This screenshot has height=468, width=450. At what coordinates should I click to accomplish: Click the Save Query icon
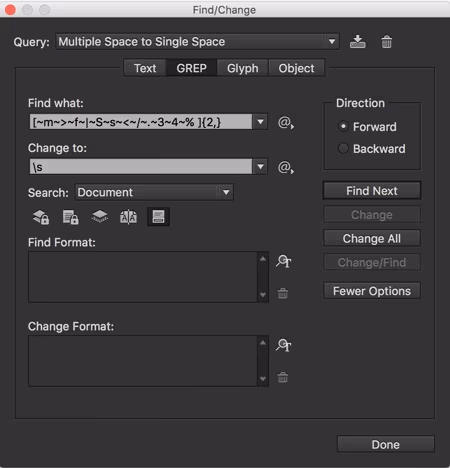357,42
